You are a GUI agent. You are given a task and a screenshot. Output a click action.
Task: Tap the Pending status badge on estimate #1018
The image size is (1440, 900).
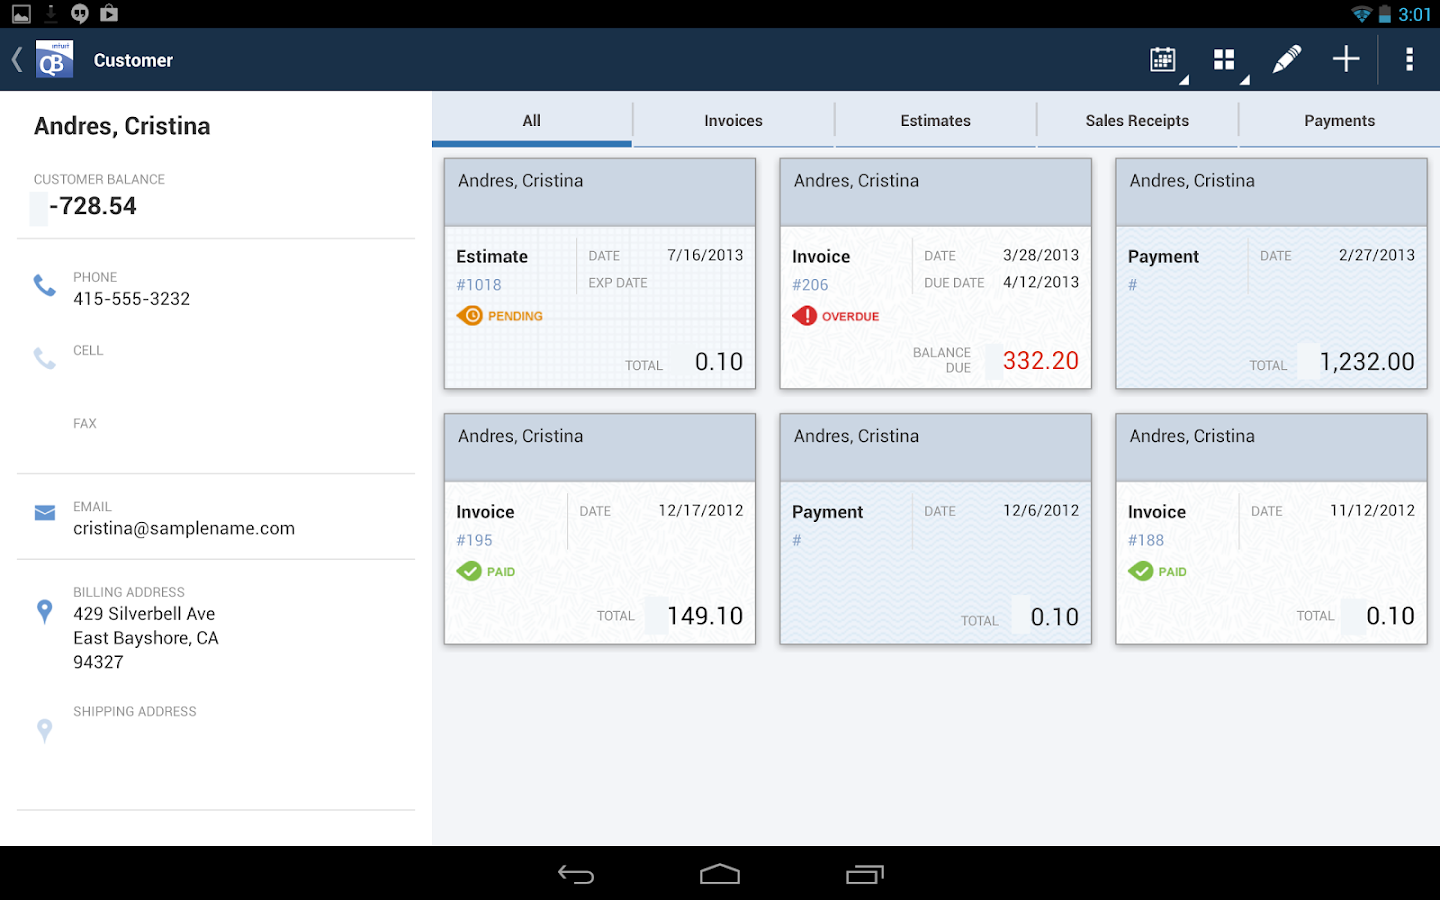tap(499, 315)
